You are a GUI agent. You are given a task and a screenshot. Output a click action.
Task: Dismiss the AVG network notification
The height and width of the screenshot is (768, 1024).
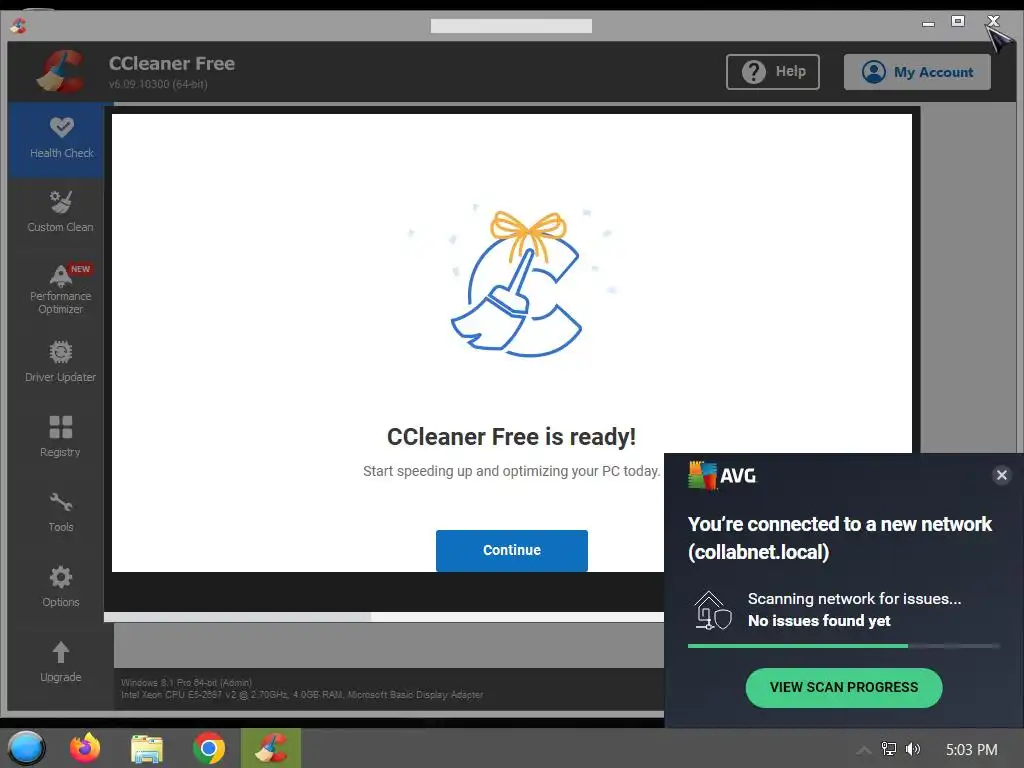(1002, 475)
